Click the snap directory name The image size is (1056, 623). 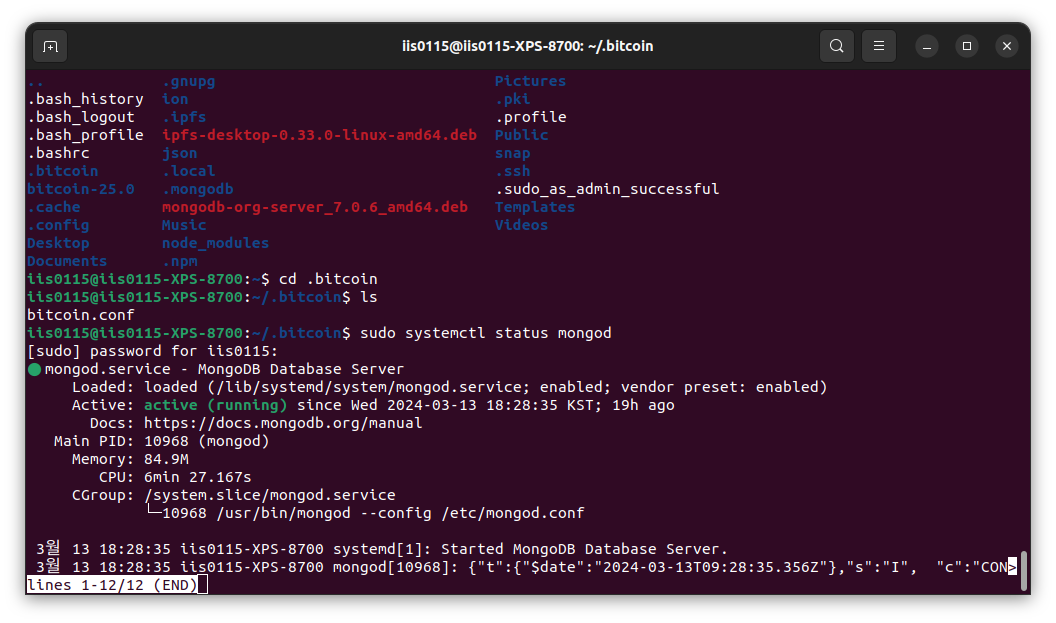pos(513,153)
